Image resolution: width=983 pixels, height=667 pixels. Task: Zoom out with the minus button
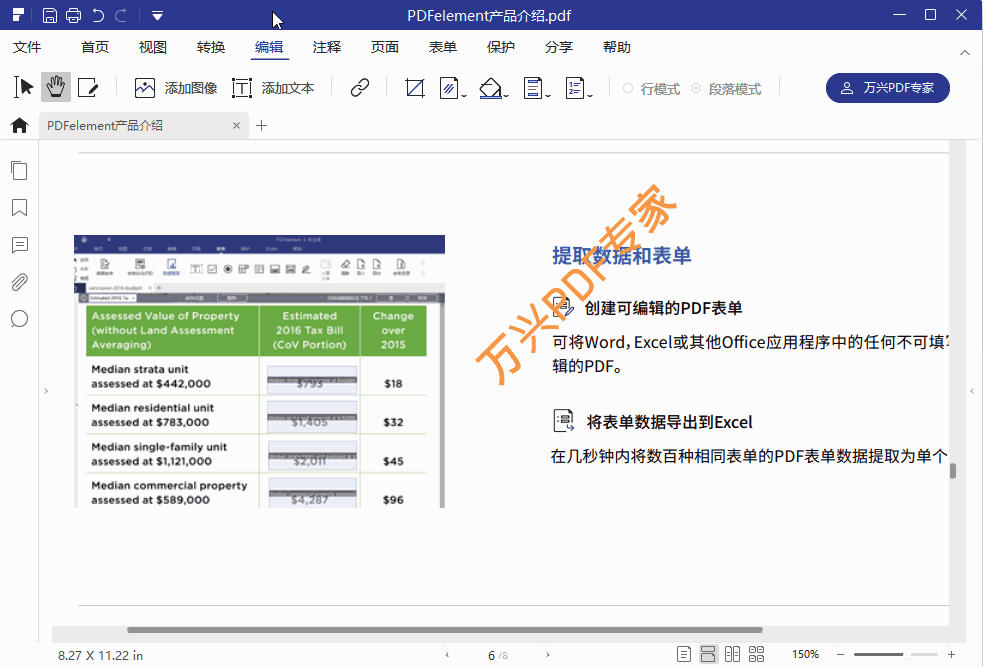(841, 654)
